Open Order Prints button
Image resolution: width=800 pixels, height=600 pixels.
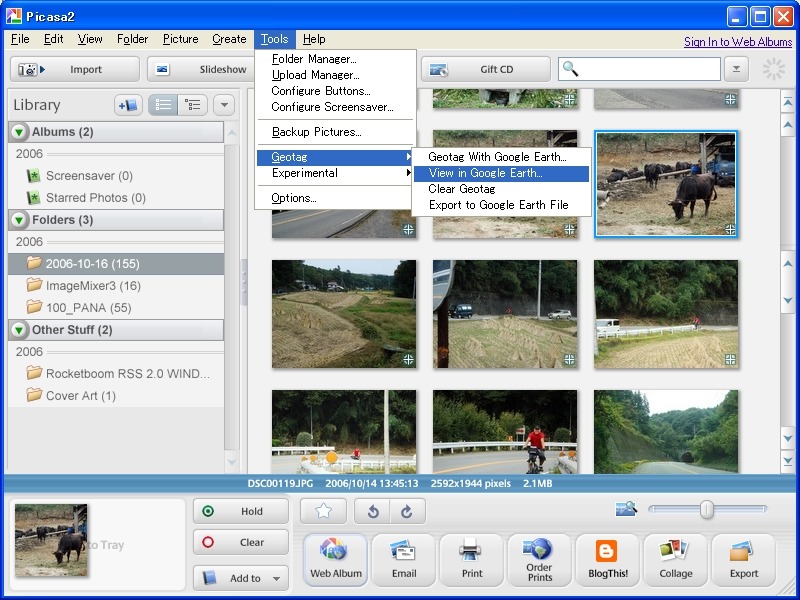(539, 559)
